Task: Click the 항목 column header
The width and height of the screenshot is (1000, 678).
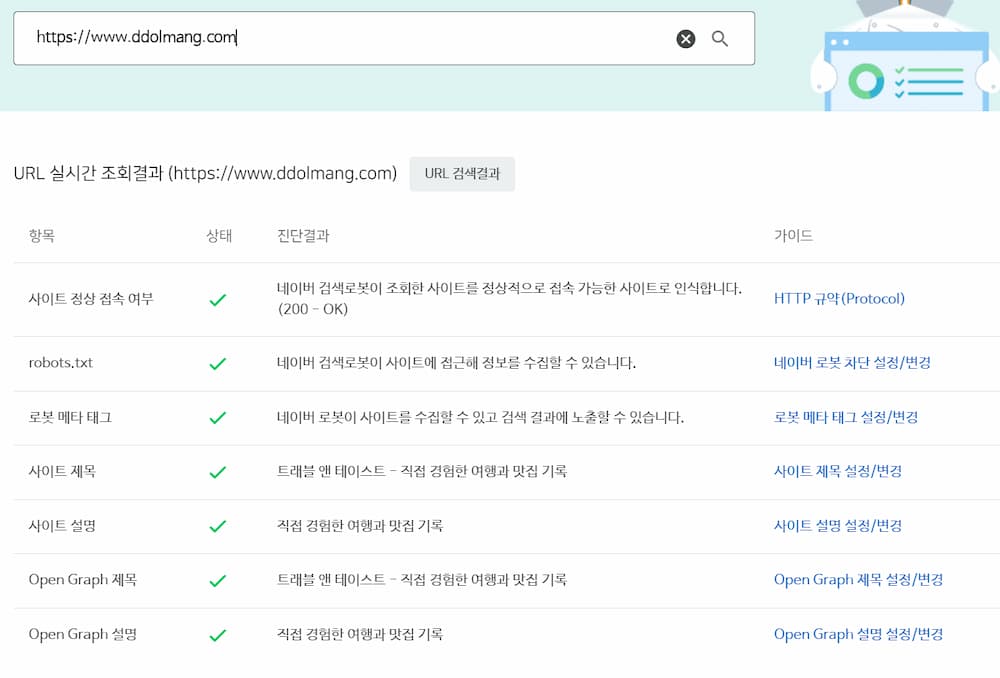Action: [x=41, y=236]
